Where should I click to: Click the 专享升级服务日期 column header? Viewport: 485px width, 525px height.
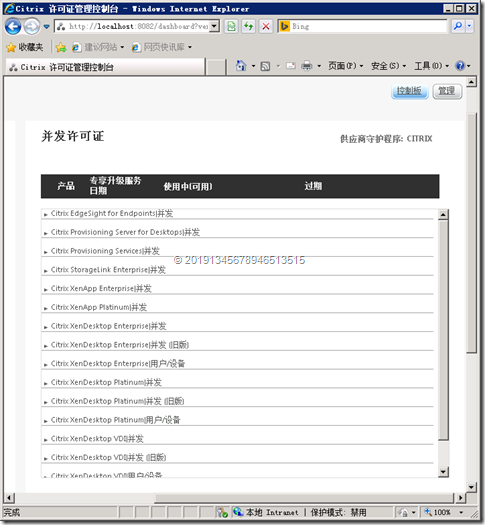coord(115,186)
